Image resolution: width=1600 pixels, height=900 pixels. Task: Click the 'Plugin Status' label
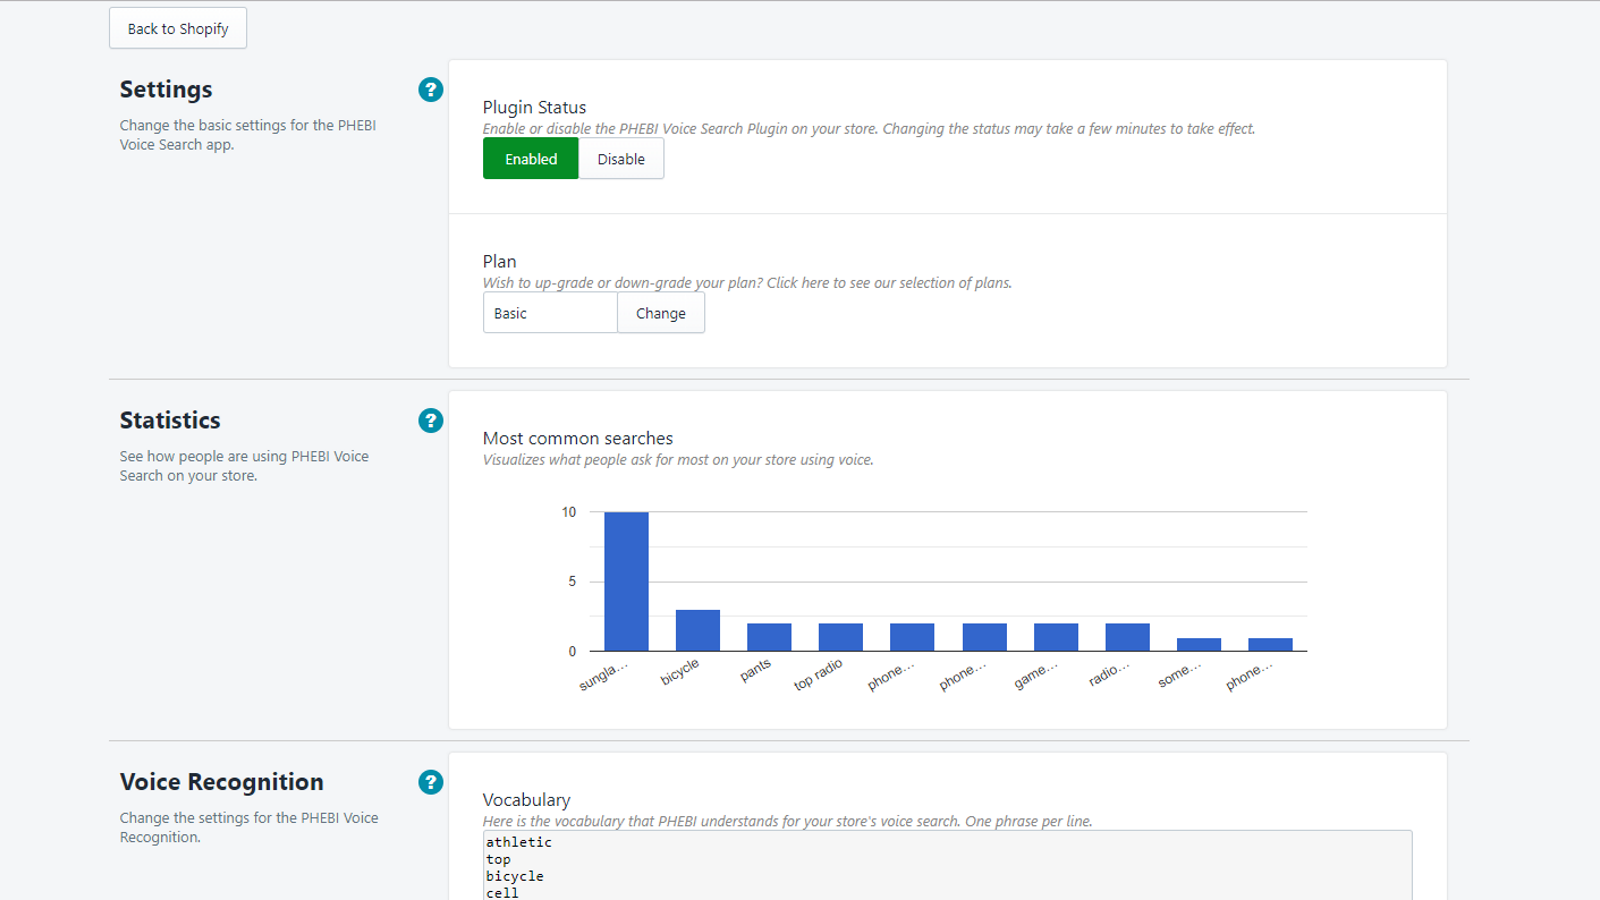pyautogui.click(x=535, y=107)
